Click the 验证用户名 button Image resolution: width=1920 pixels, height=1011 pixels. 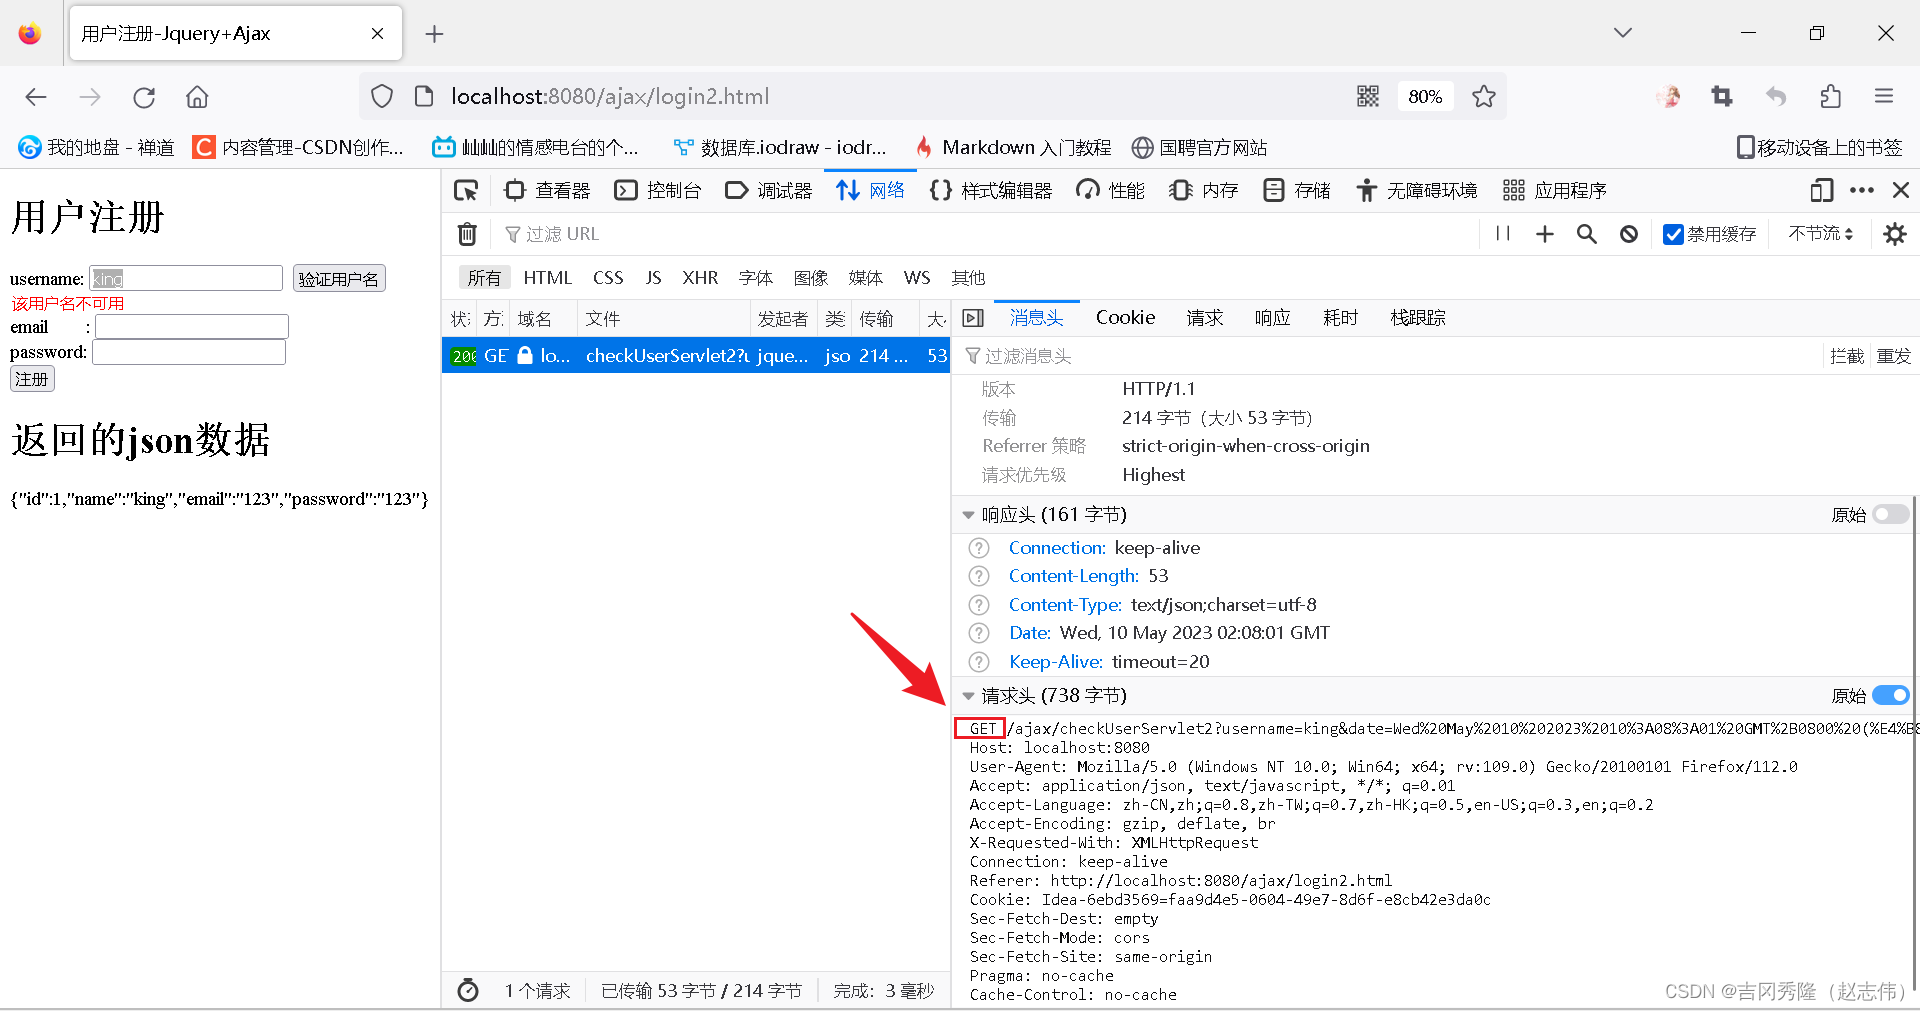point(339,278)
